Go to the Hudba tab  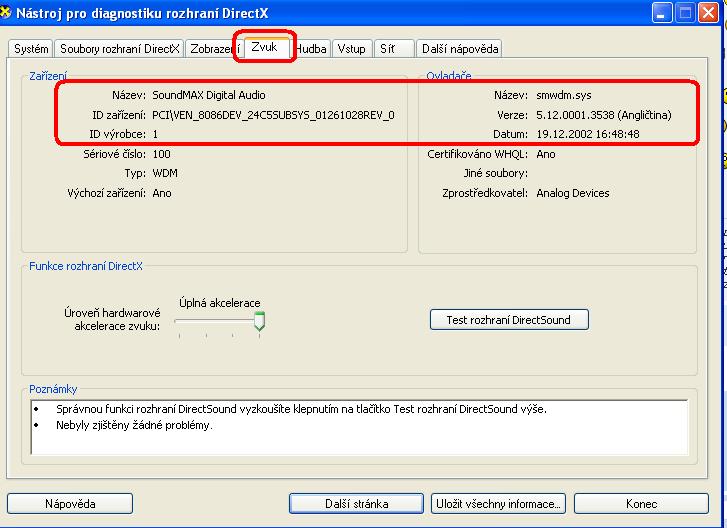tap(312, 49)
